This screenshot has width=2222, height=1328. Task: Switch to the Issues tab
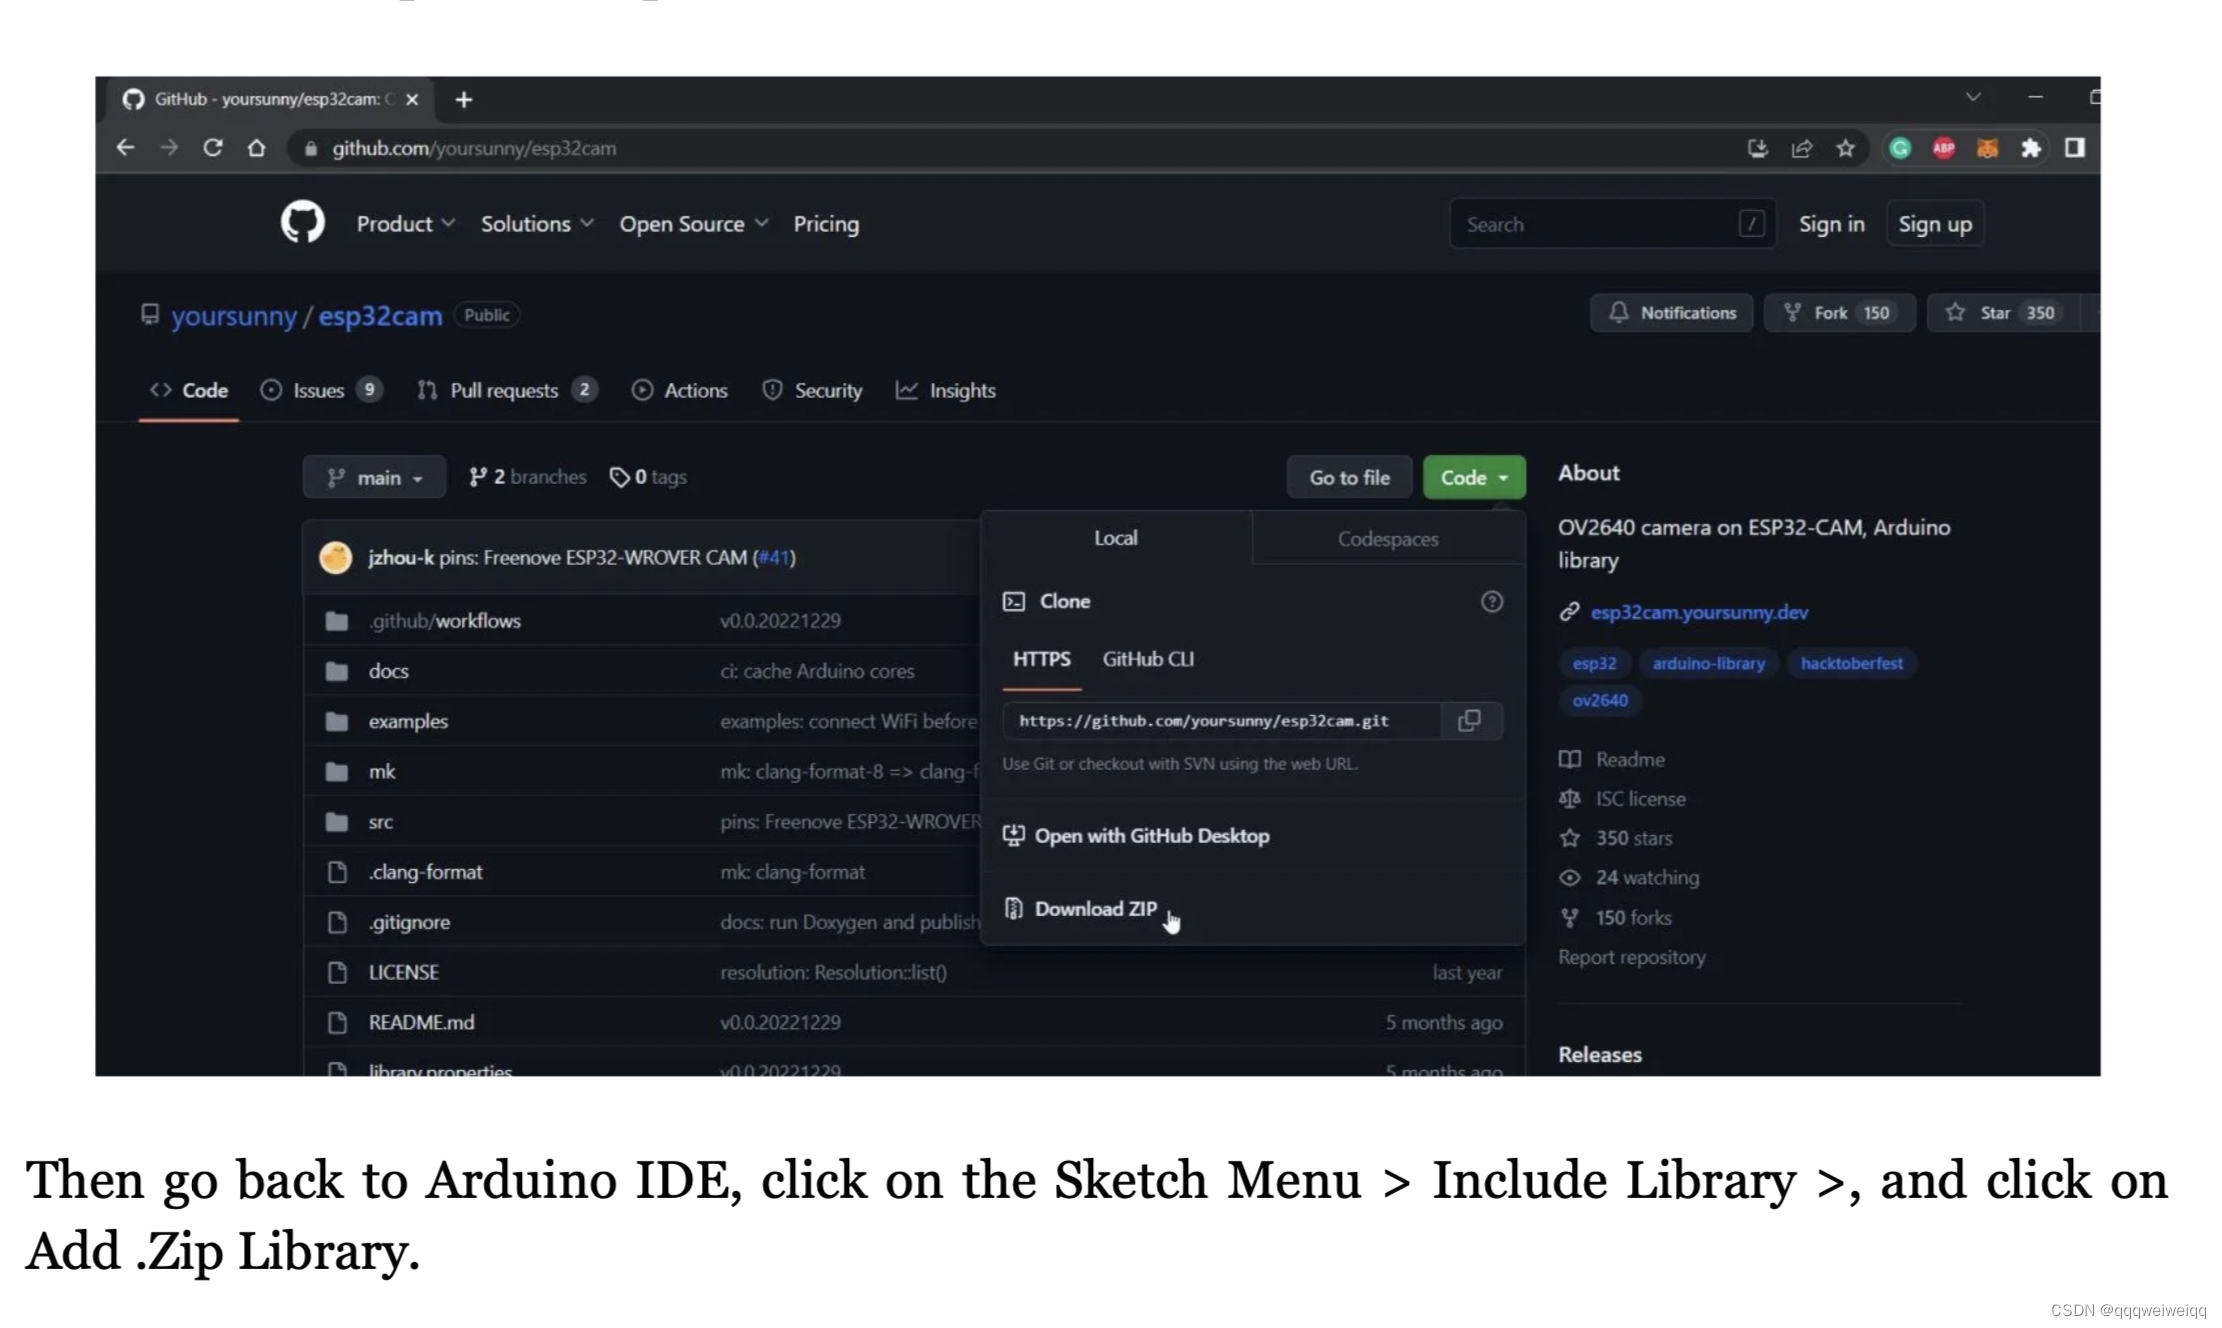[x=321, y=390]
